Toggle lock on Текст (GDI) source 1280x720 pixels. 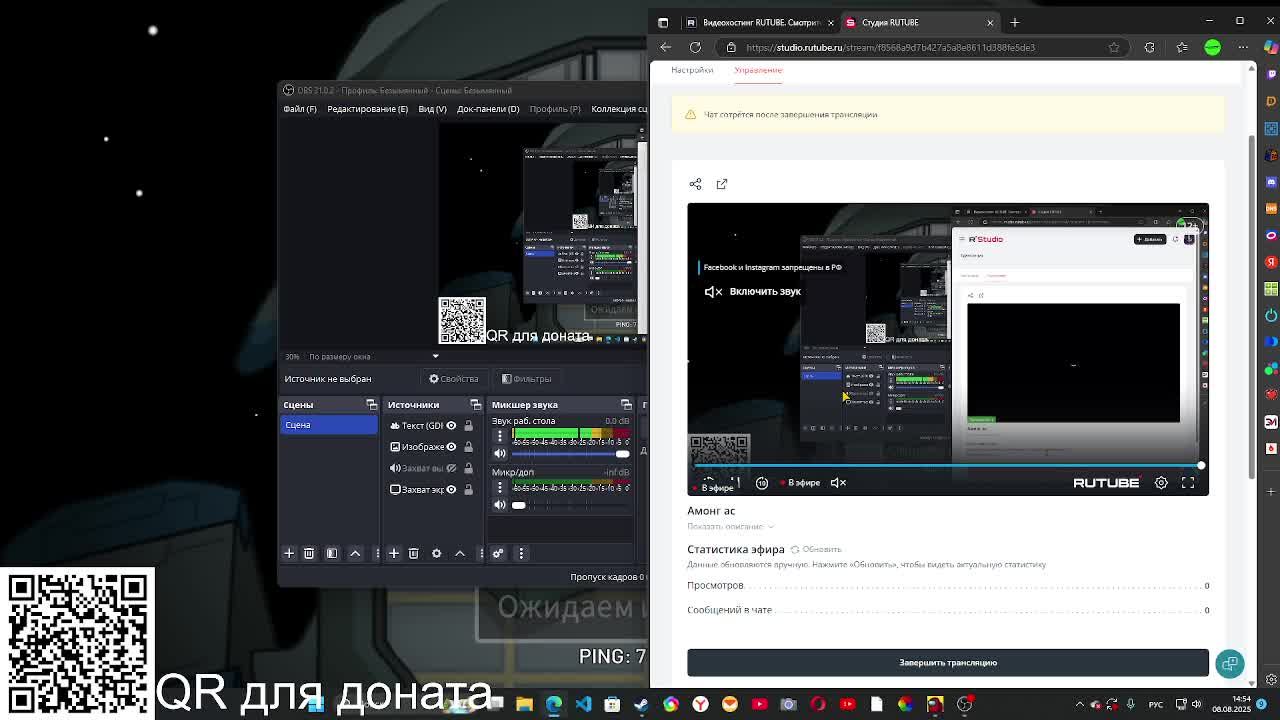[x=468, y=425]
